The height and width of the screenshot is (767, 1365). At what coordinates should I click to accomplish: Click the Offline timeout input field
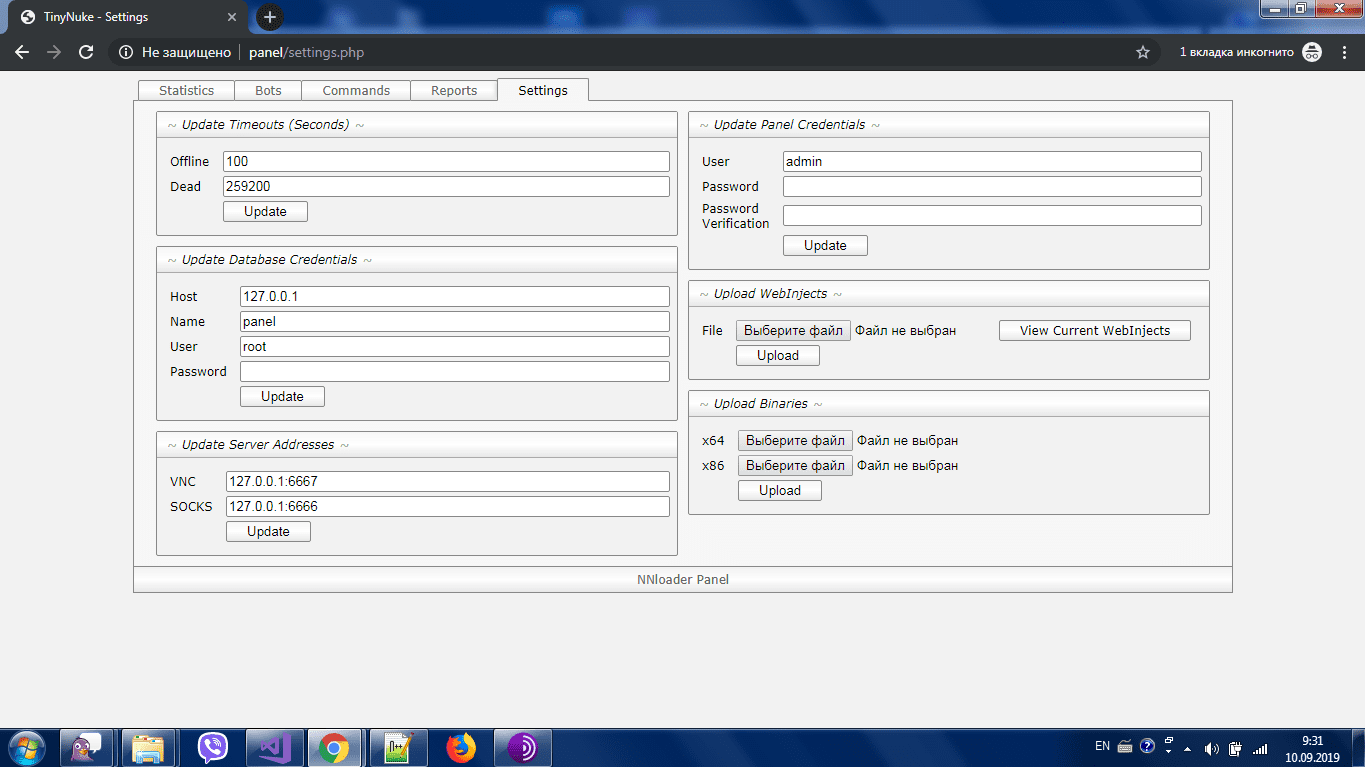[446, 161]
